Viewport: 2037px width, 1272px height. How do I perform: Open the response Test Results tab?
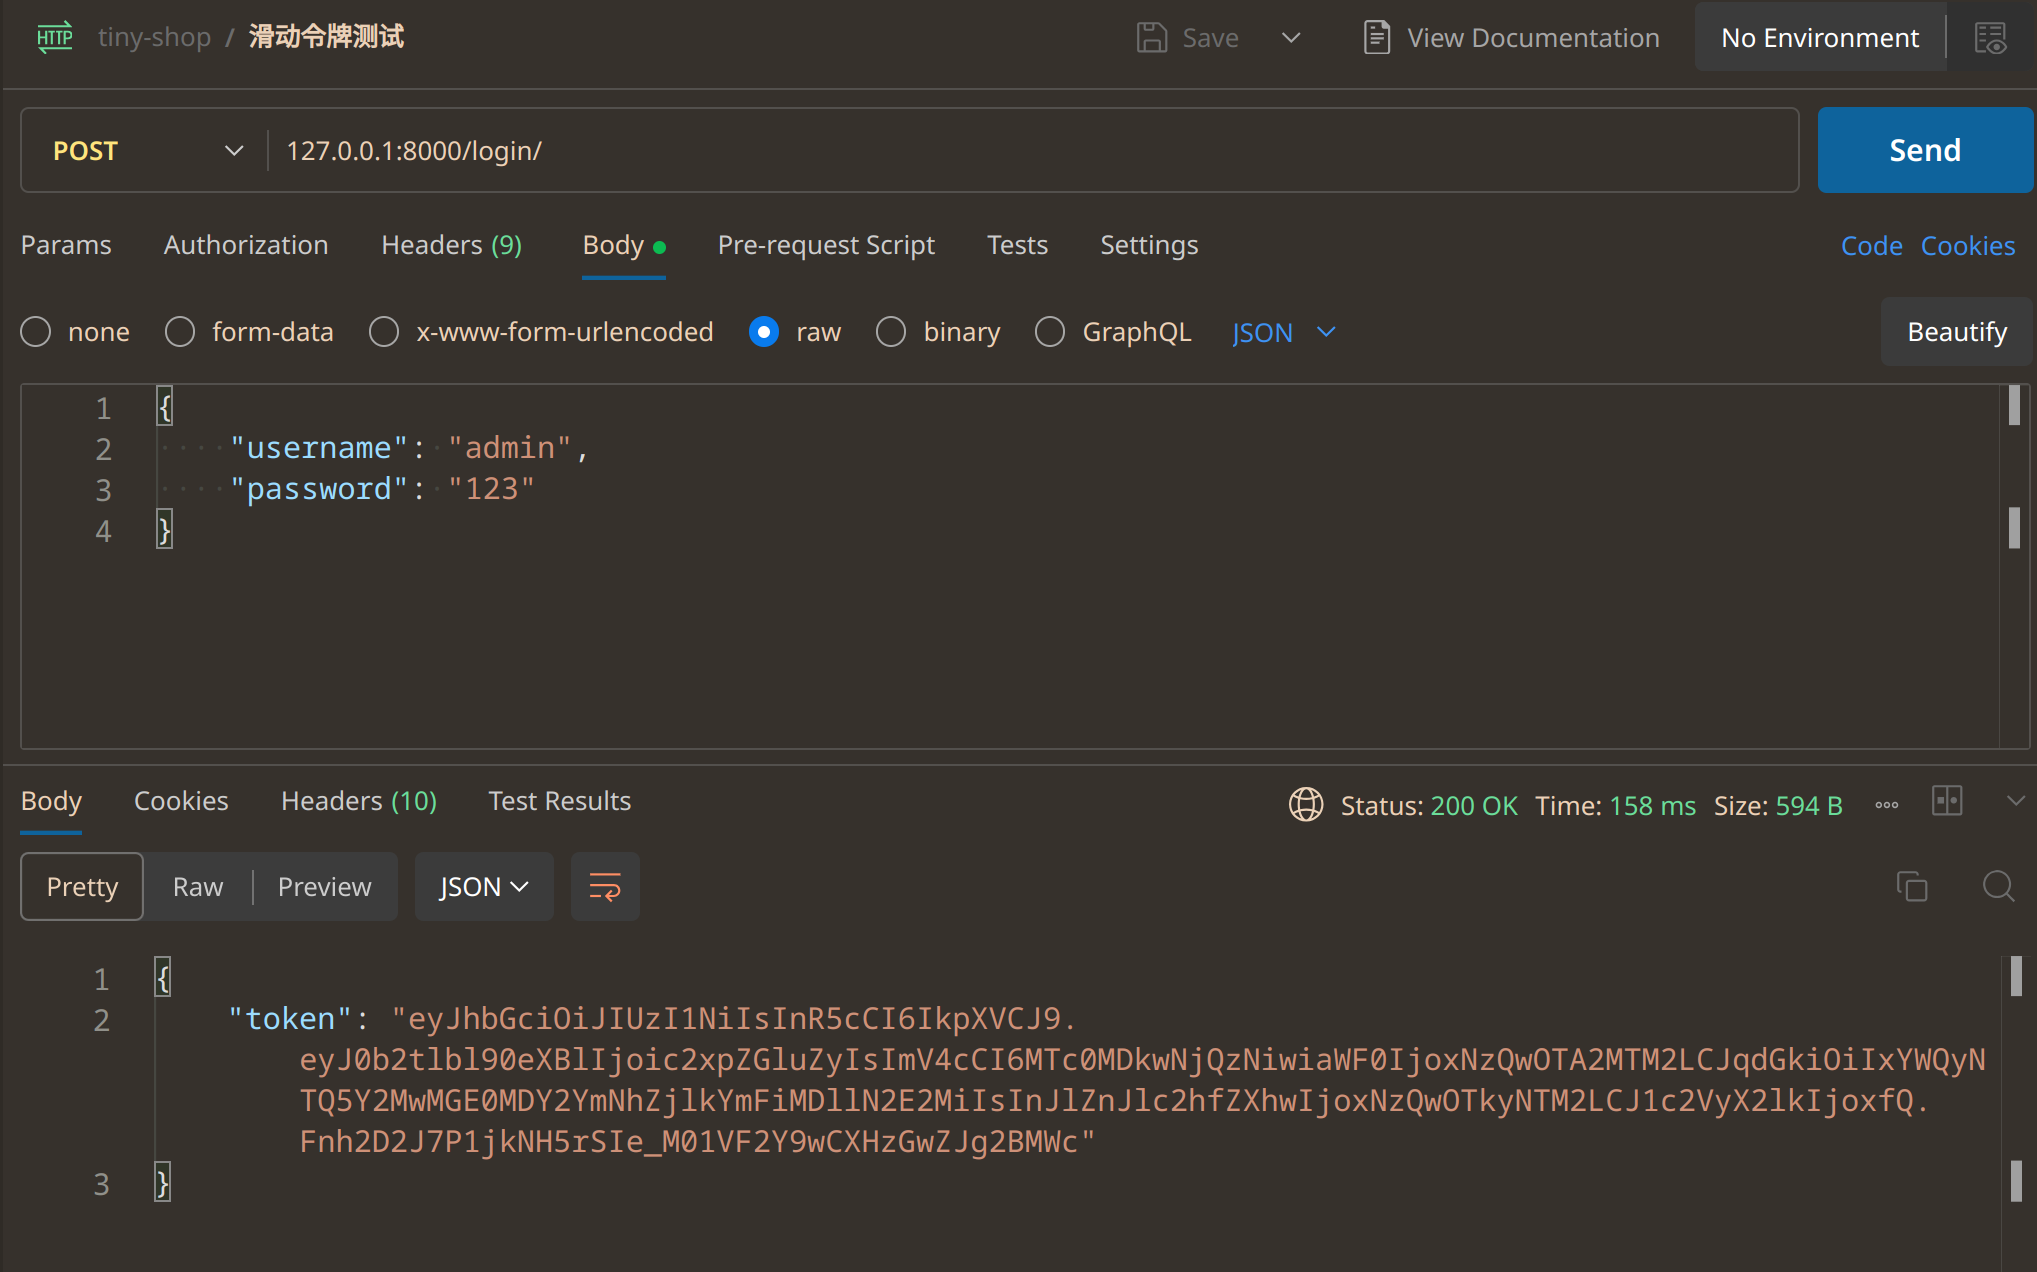click(x=559, y=801)
